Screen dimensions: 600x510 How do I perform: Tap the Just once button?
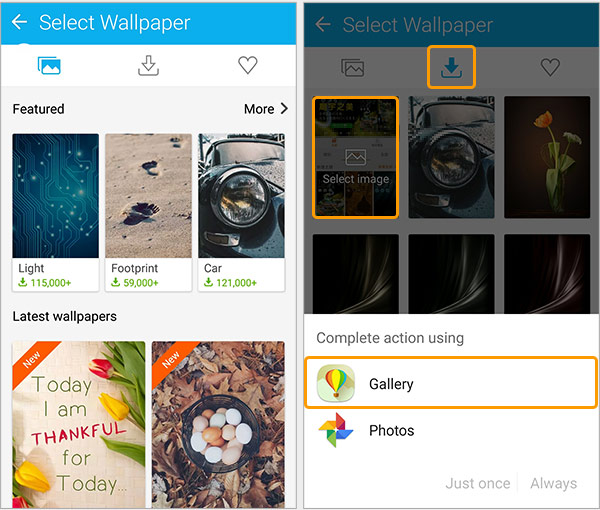478,483
